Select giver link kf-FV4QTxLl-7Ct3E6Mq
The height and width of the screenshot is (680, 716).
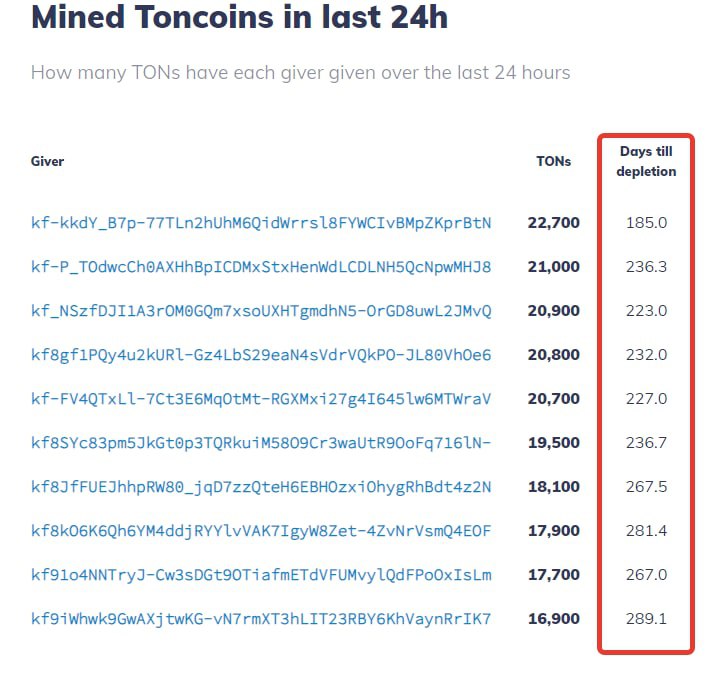click(x=261, y=399)
